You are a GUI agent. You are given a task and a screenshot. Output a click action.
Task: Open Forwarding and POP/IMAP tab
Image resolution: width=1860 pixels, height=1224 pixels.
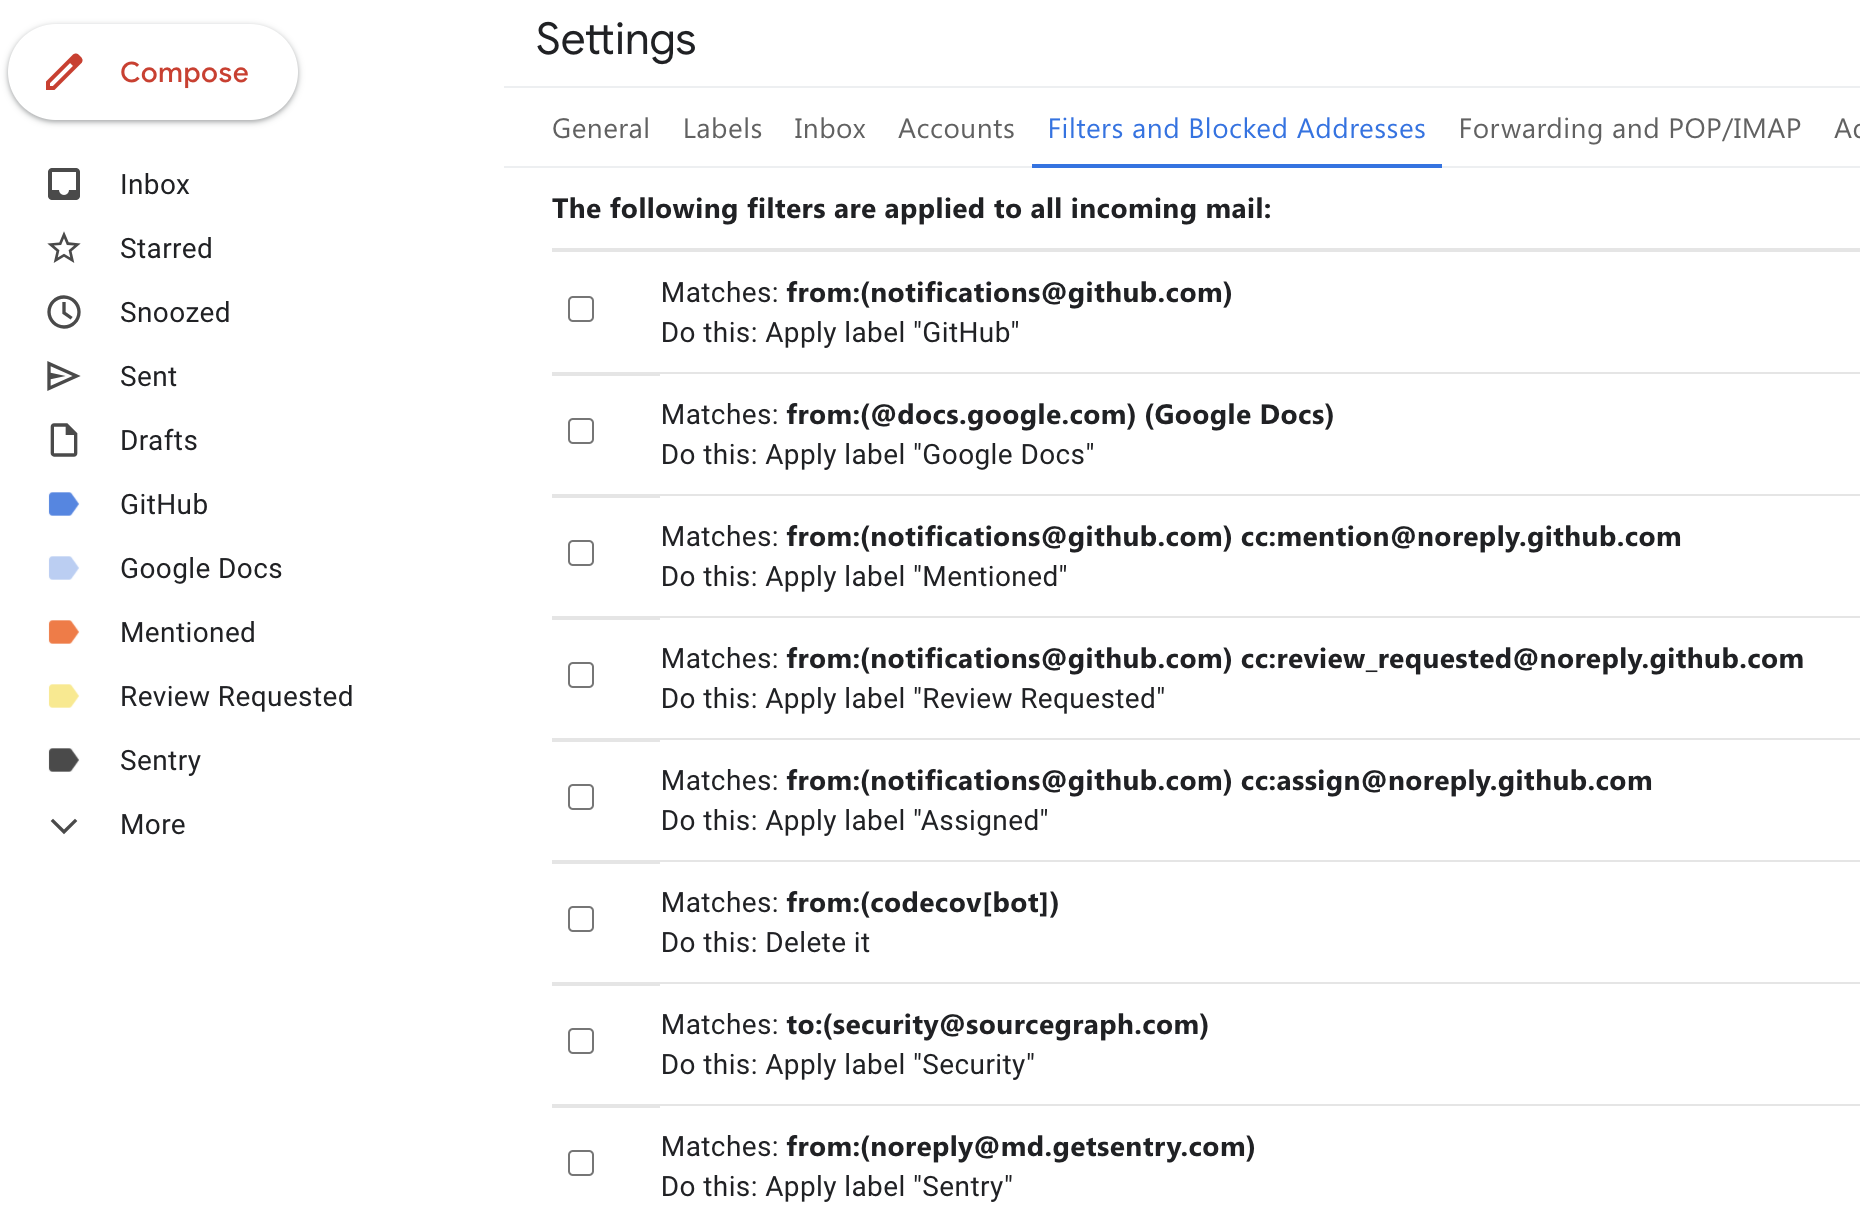pyautogui.click(x=1629, y=128)
